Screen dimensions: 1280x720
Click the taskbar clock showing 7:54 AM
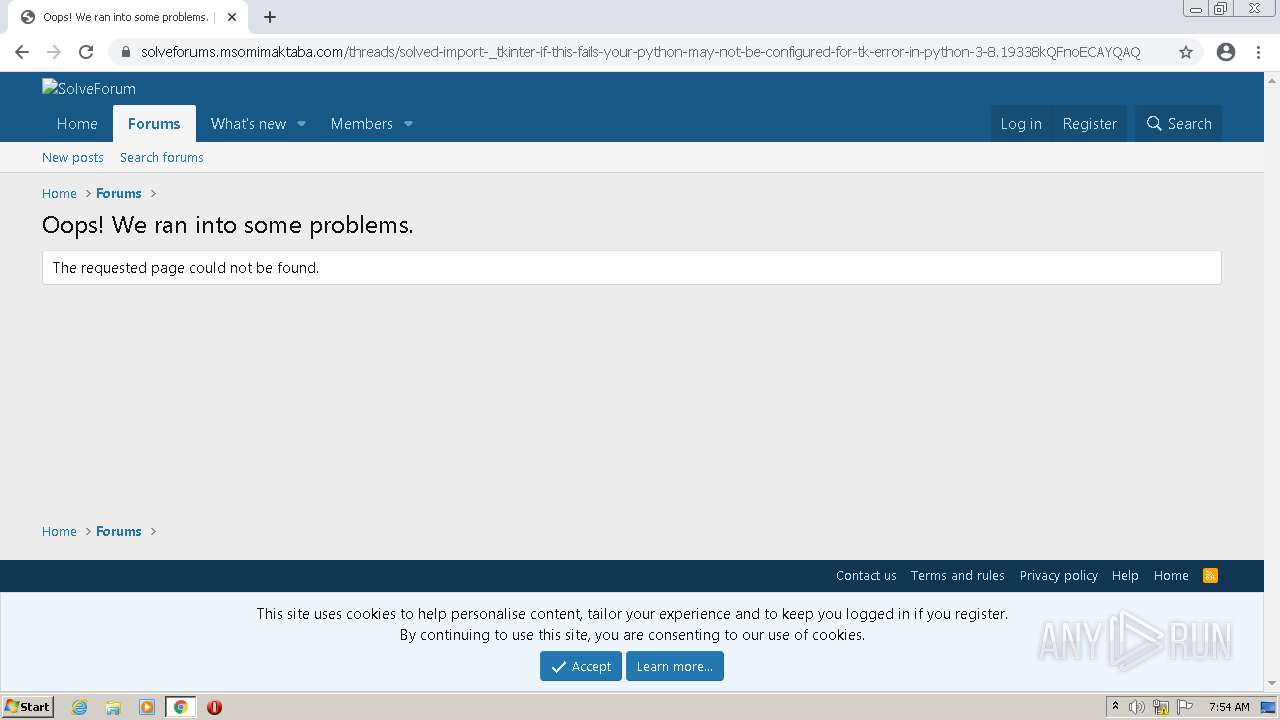pos(1229,707)
